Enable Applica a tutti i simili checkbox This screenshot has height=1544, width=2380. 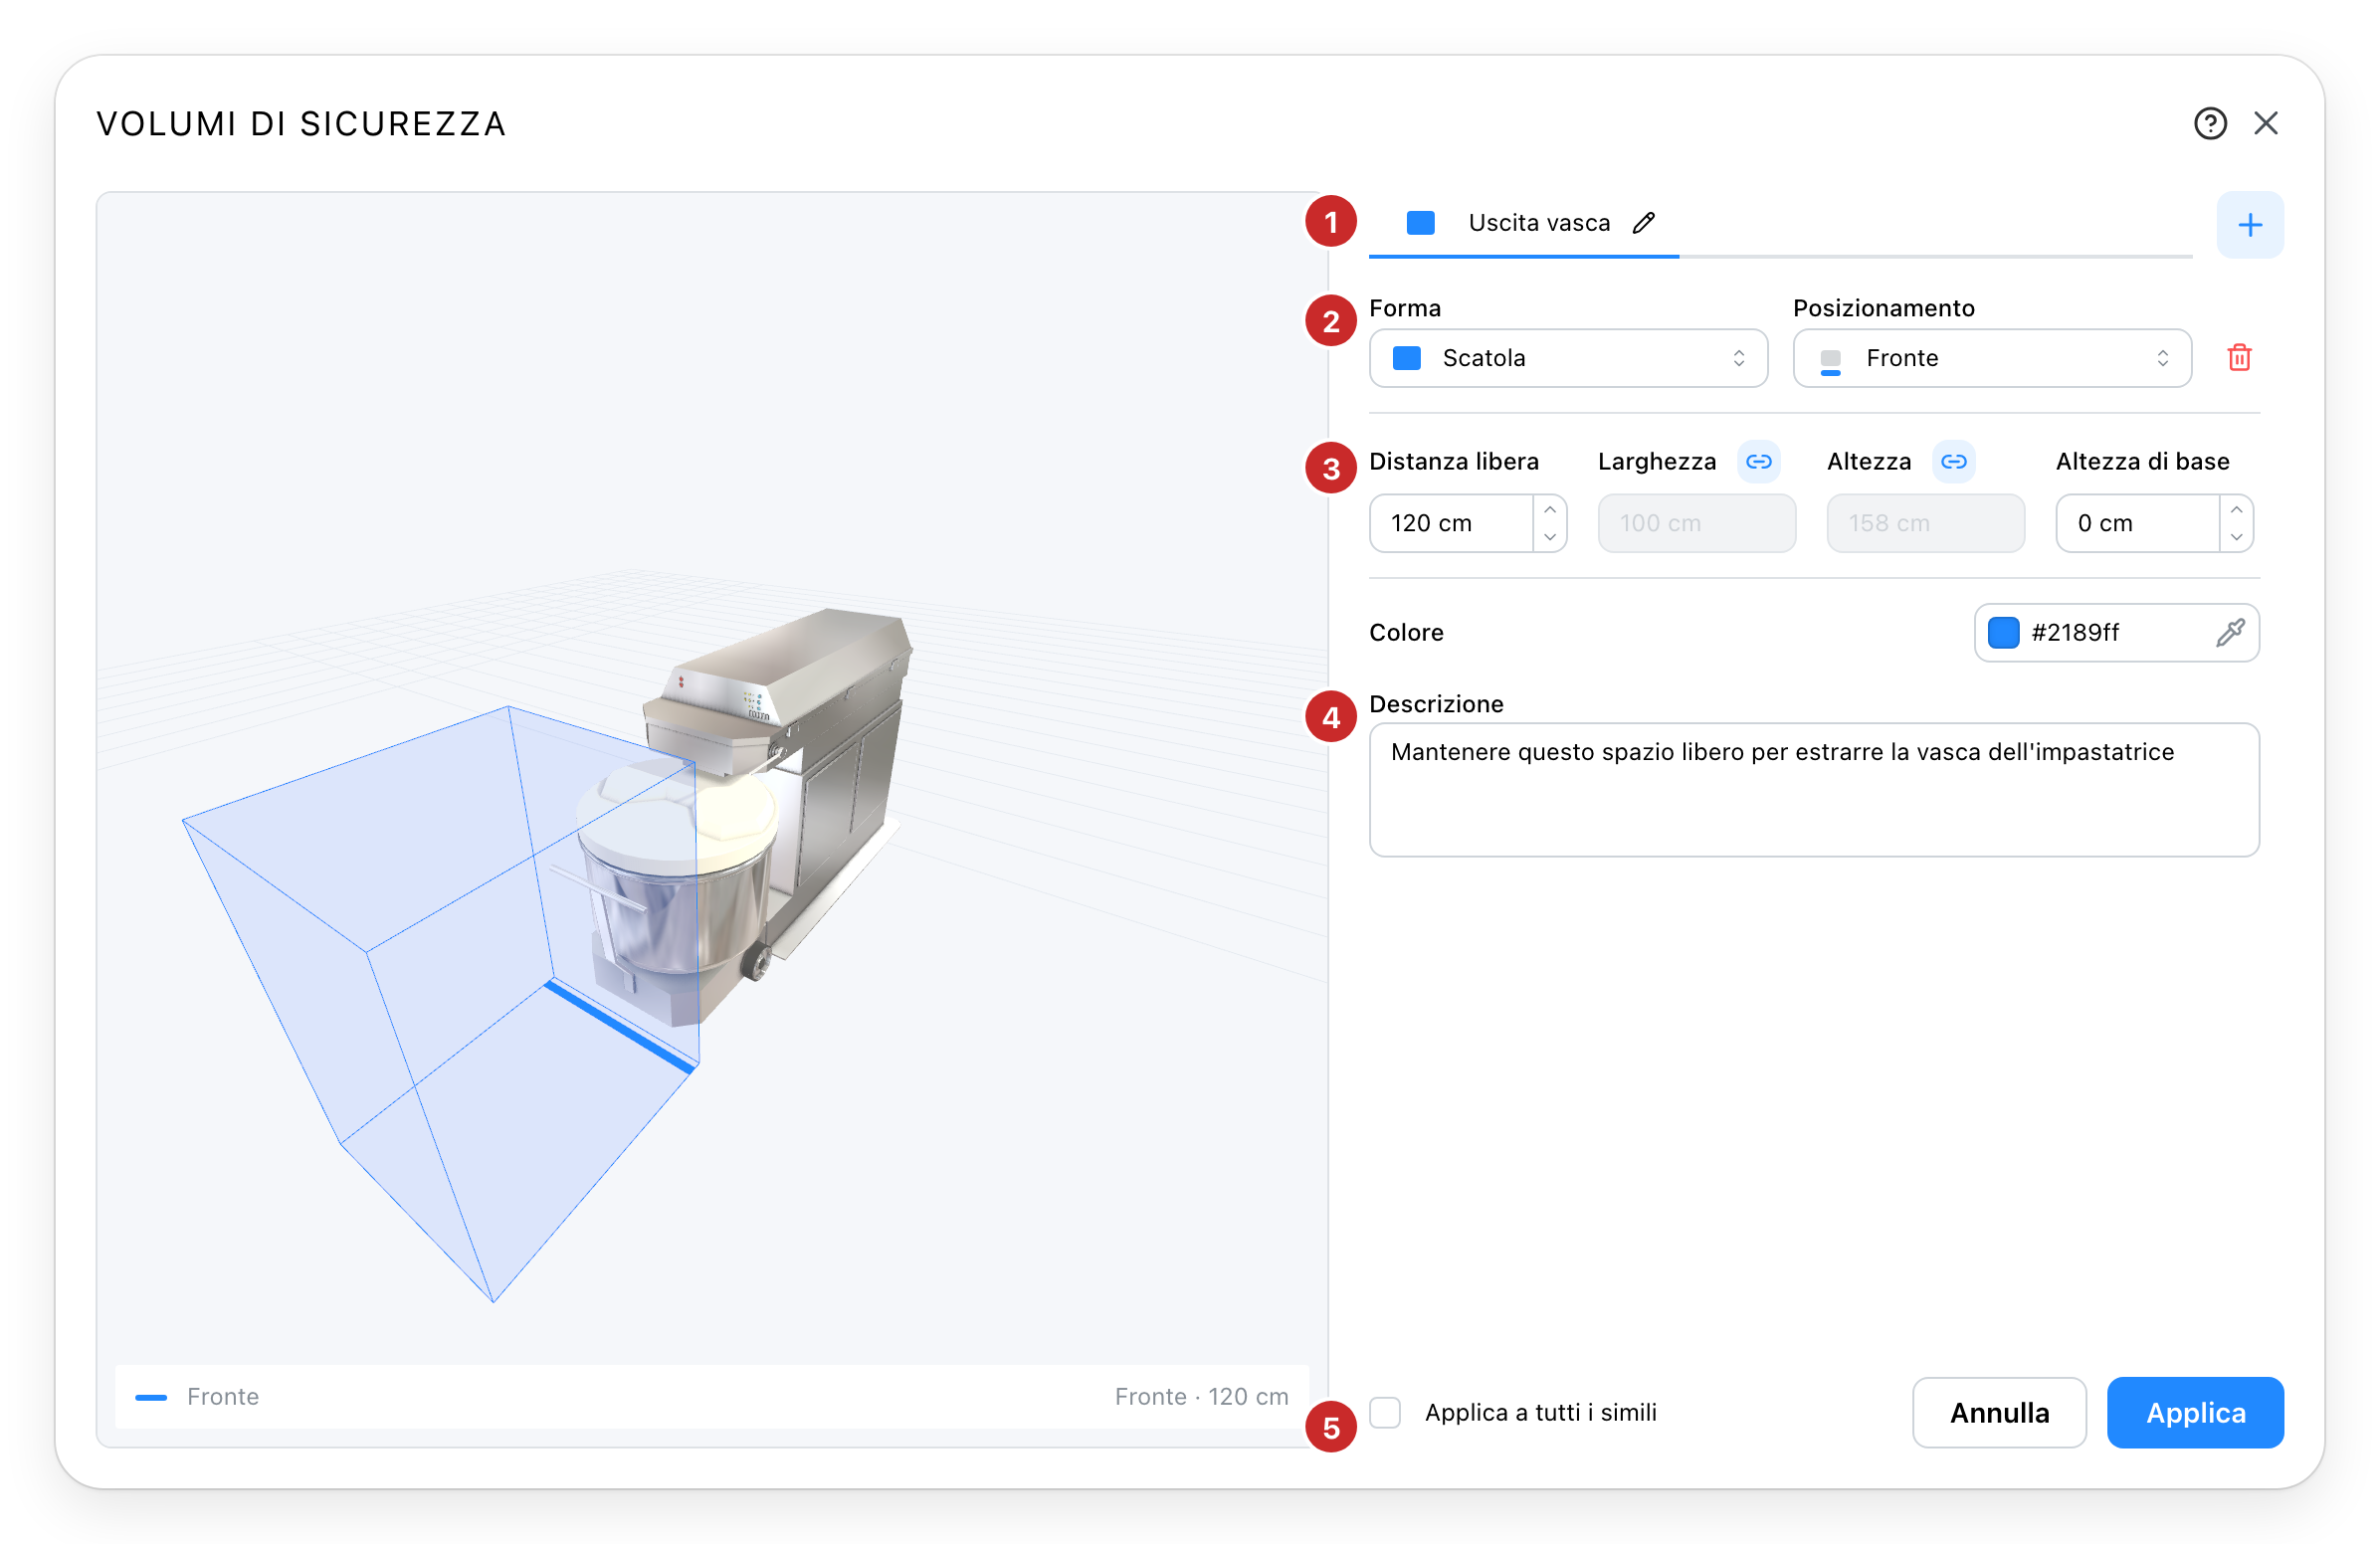point(1385,1412)
